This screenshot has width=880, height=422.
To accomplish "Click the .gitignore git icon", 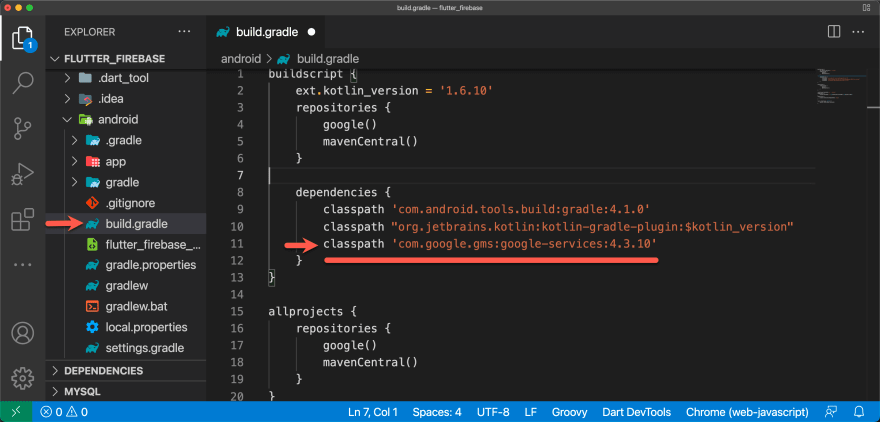I will pos(92,203).
